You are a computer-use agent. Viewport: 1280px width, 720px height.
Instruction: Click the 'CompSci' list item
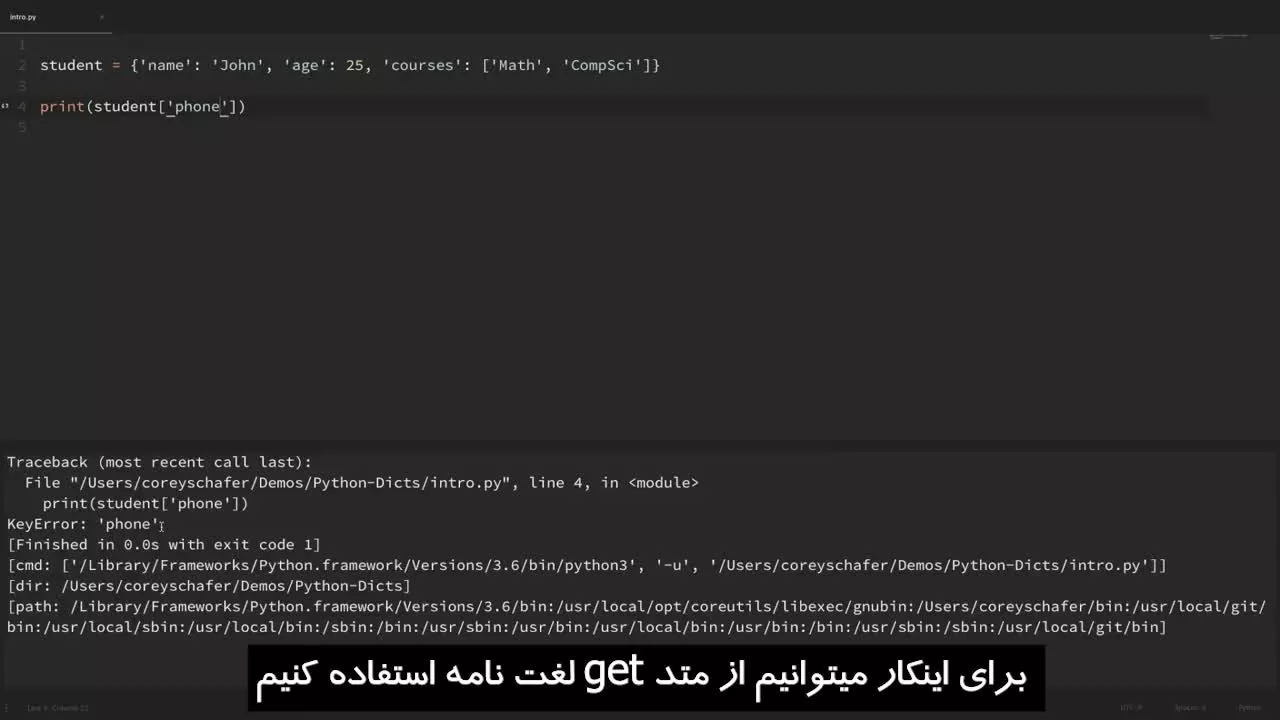(602, 65)
